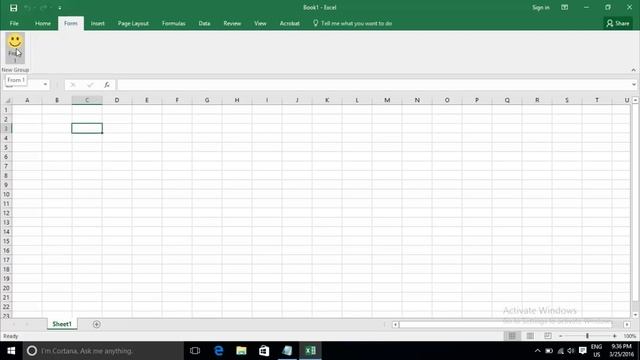Click the smiley face Form button
This screenshot has height=360, width=640.
click(15, 48)
